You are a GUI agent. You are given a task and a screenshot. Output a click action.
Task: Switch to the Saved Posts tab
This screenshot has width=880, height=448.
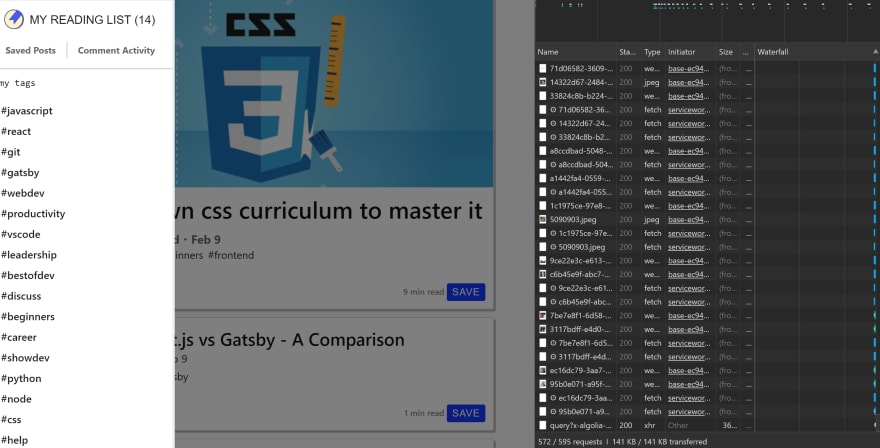pyautogui.click(x=30, y=51)
